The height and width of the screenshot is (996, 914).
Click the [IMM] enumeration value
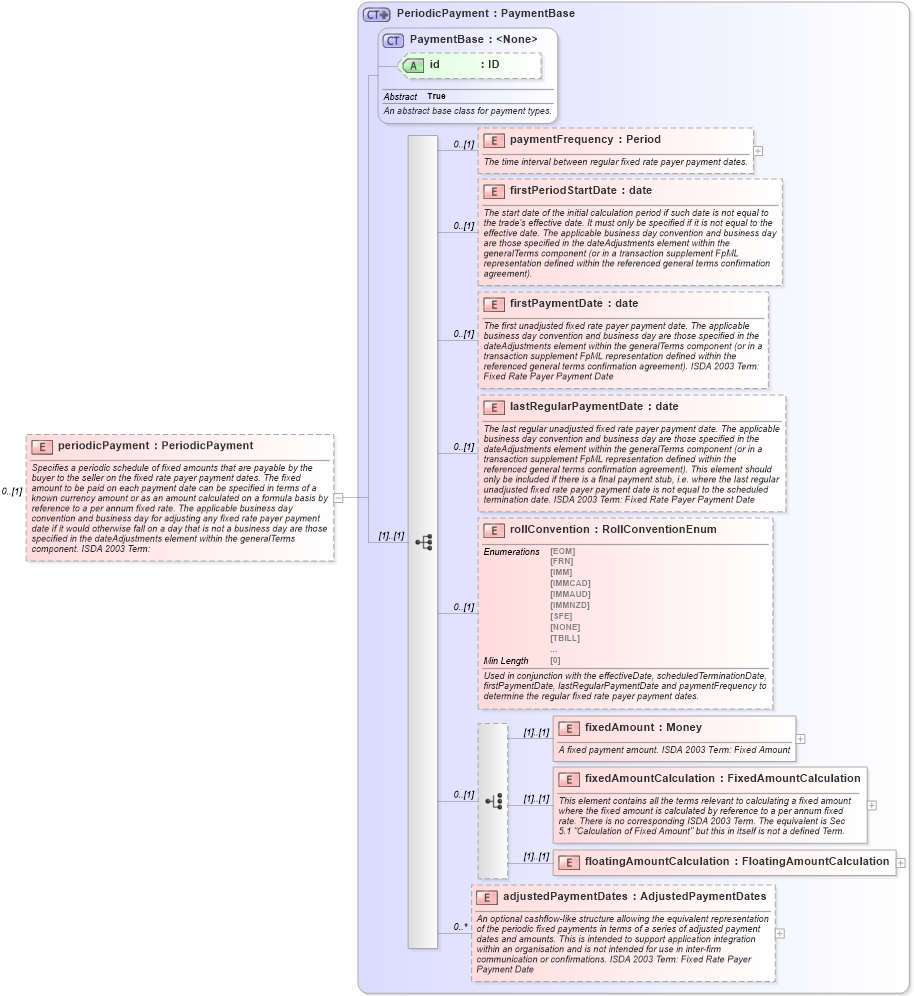click(561, 572)
